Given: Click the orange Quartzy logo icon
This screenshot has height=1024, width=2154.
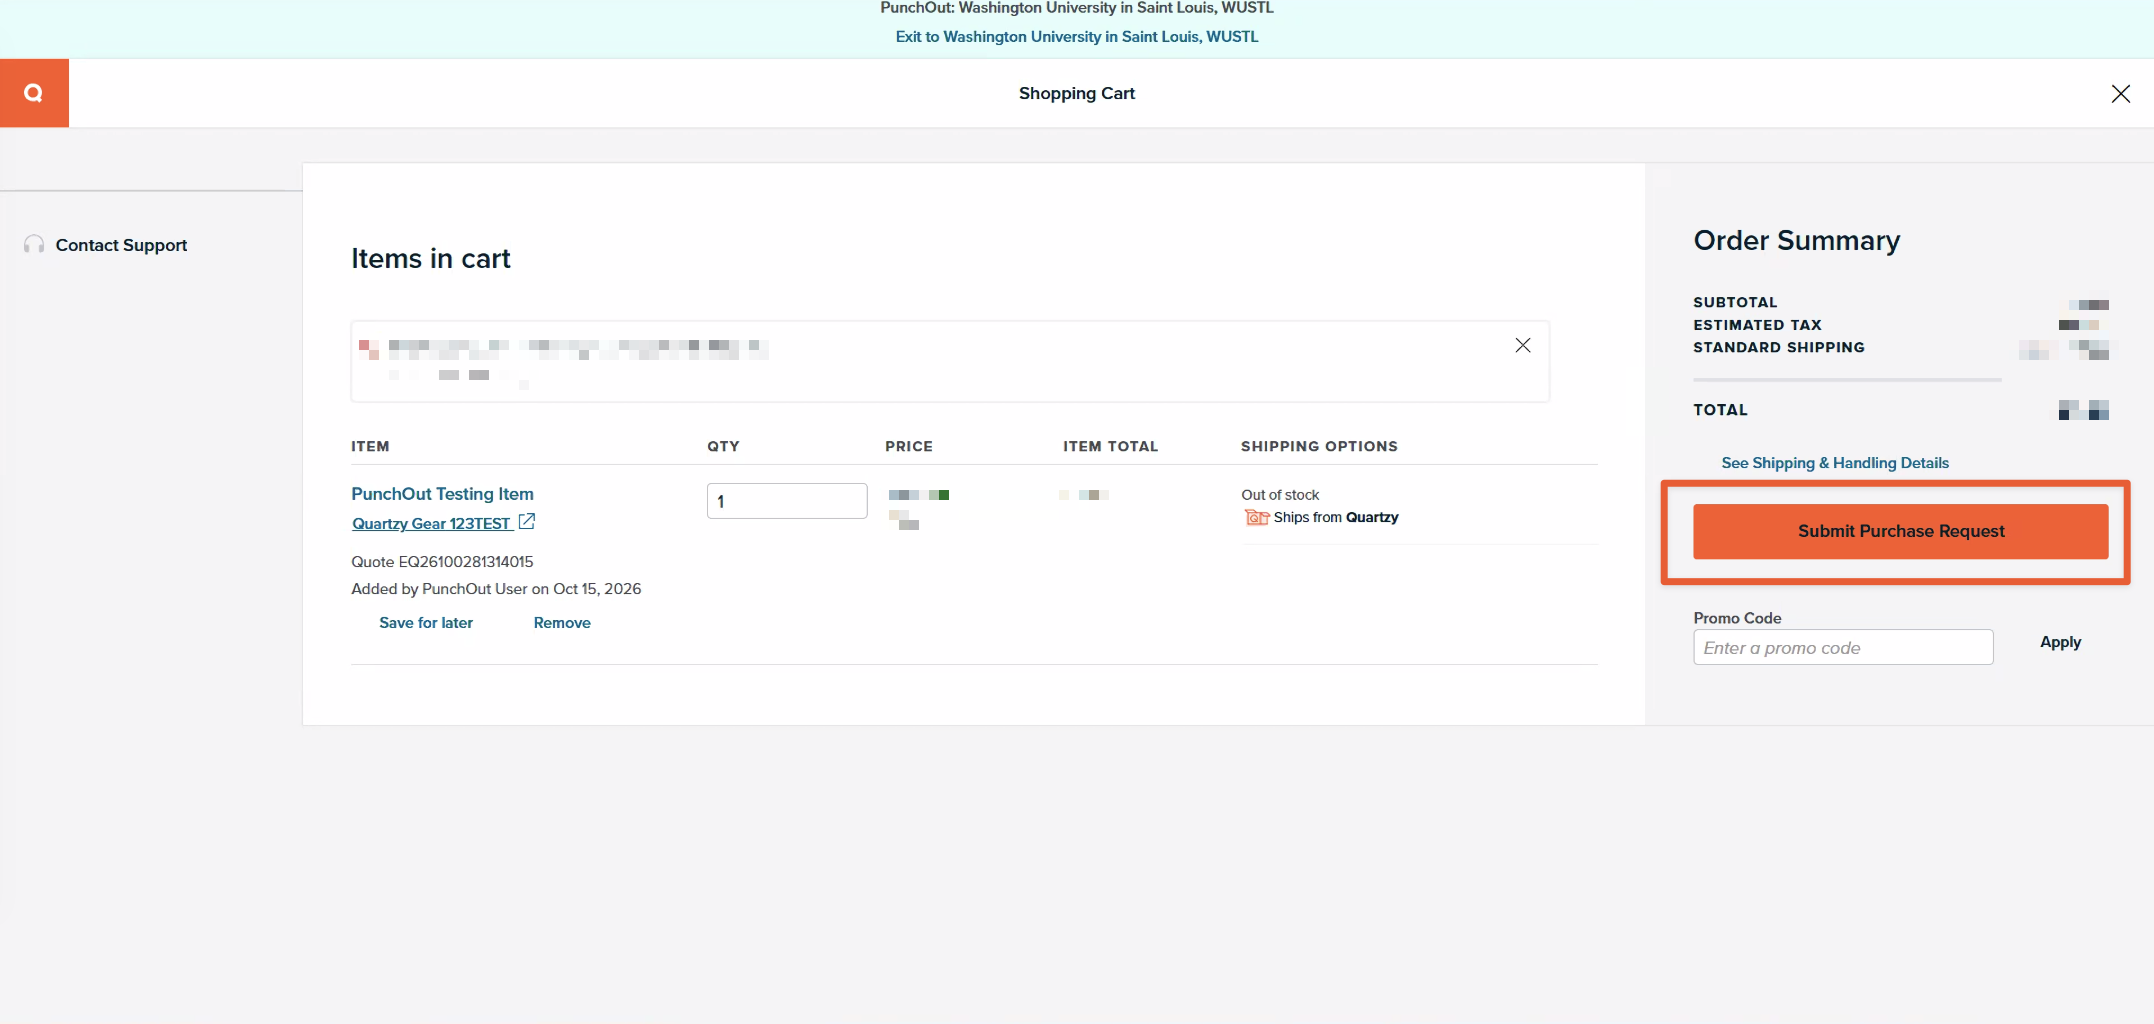Looking at the screenshot, I should coord(34,93).
